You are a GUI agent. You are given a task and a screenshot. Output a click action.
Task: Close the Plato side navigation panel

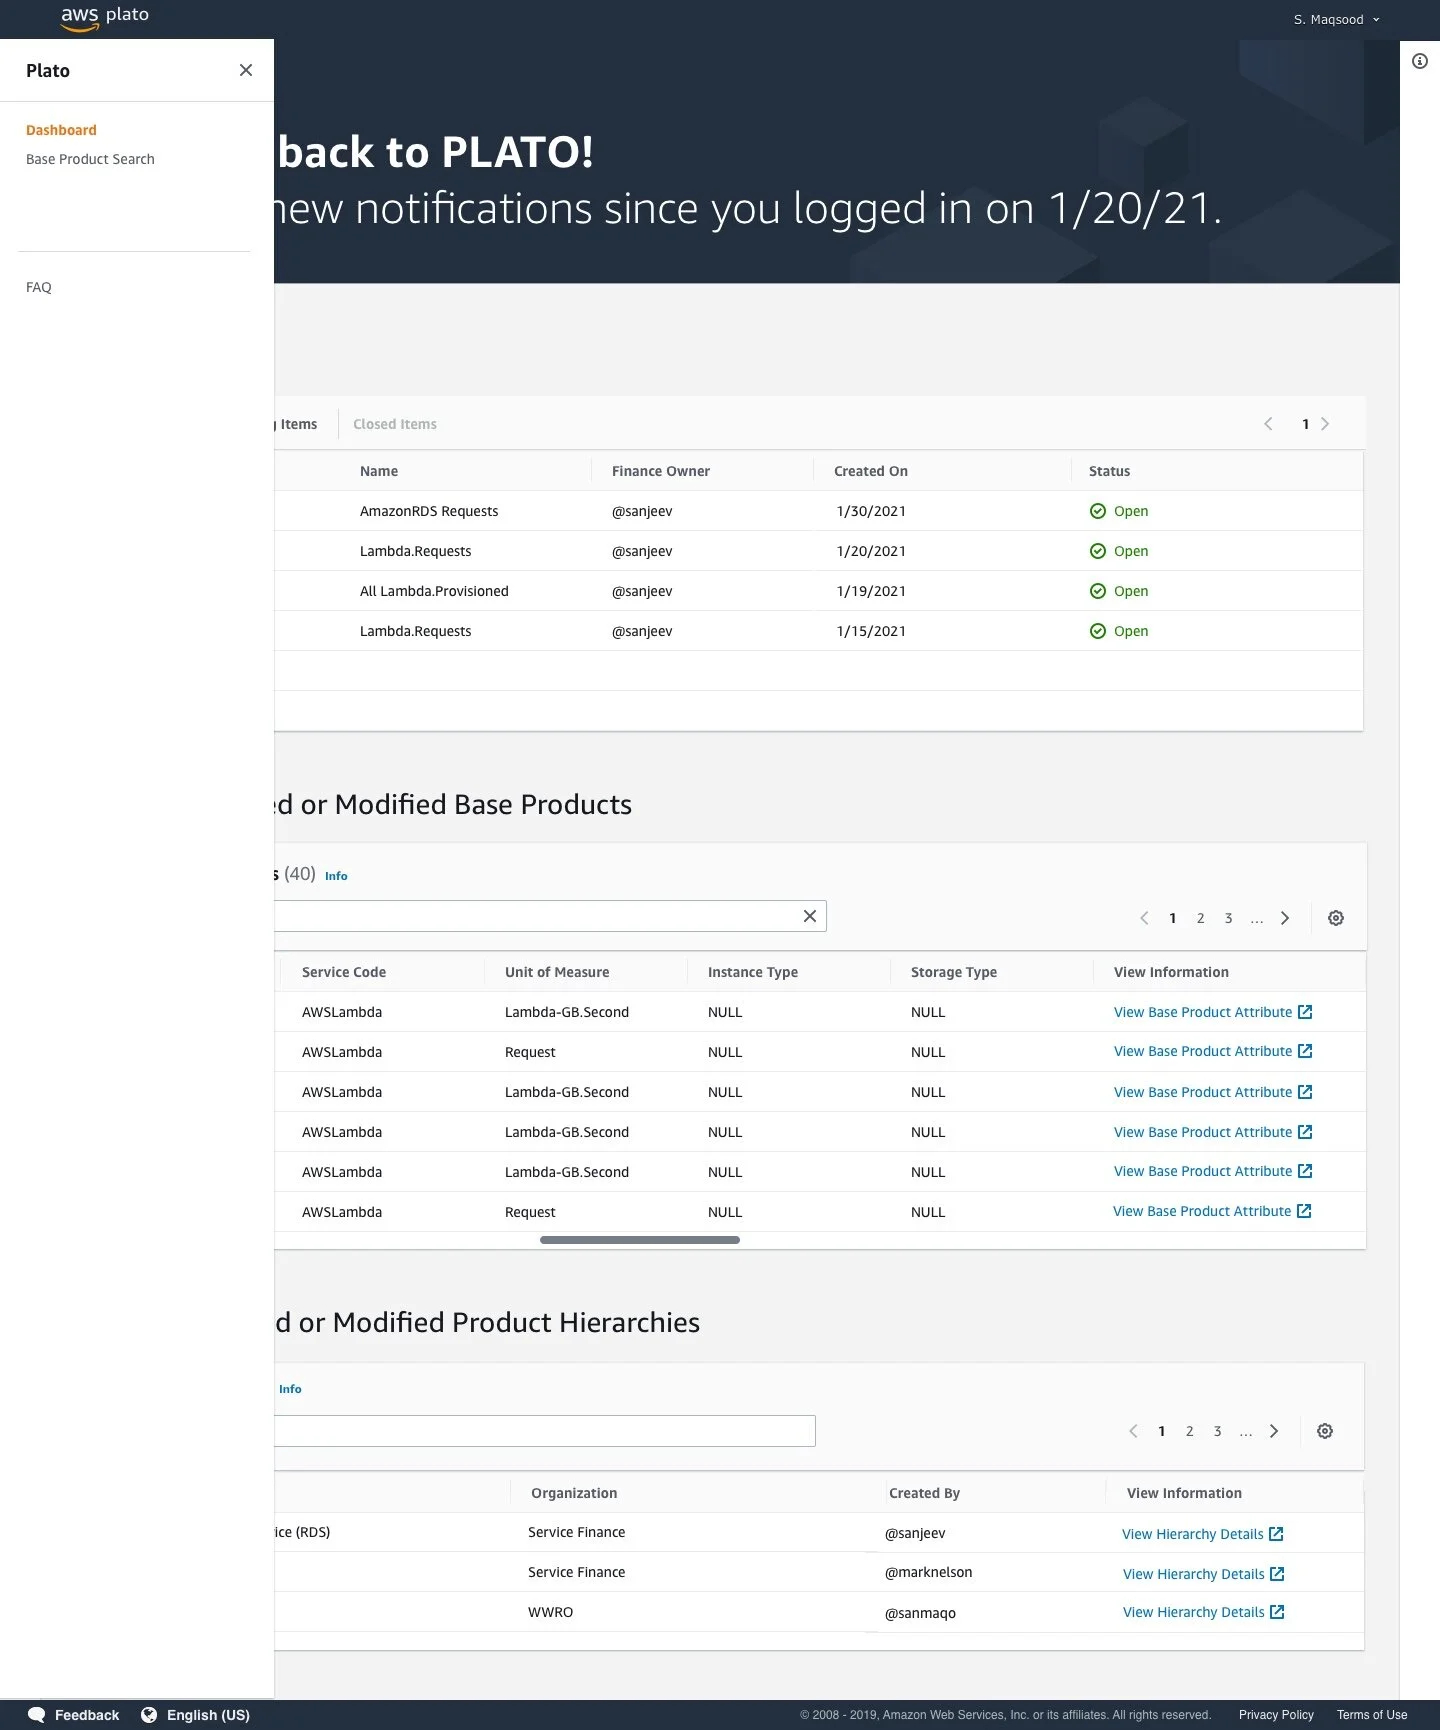tap(246, 70)
